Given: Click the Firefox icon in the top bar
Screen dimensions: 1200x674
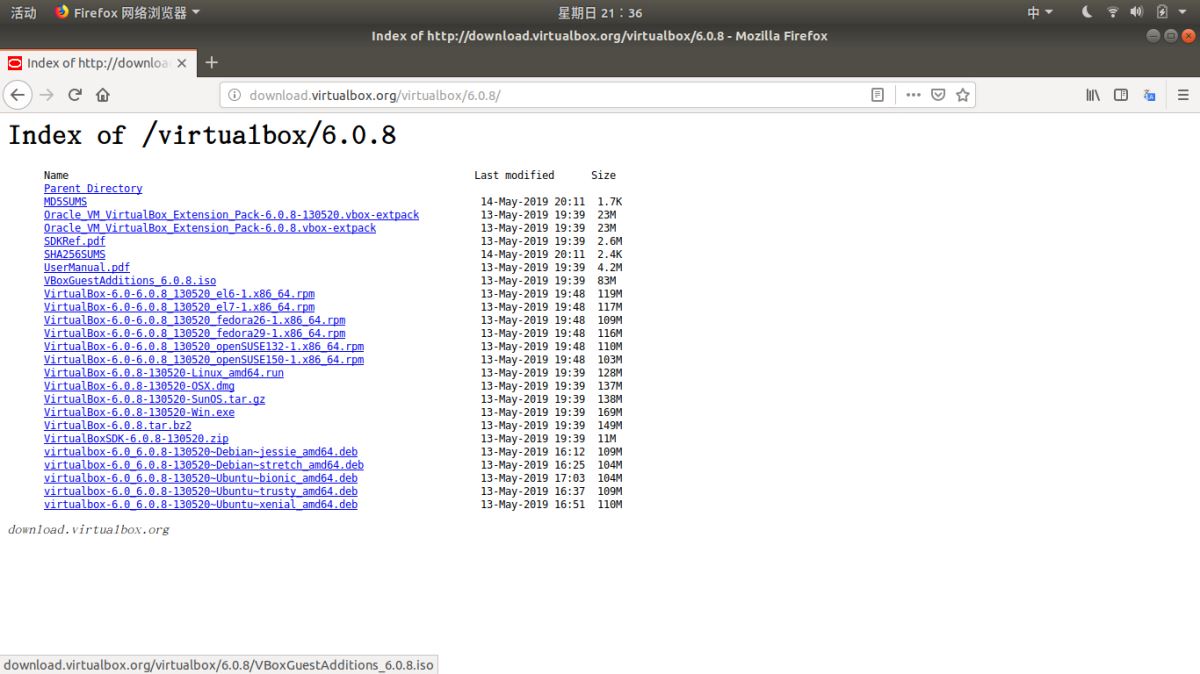Looking at the screenshot, I should (x=62, y=12).
